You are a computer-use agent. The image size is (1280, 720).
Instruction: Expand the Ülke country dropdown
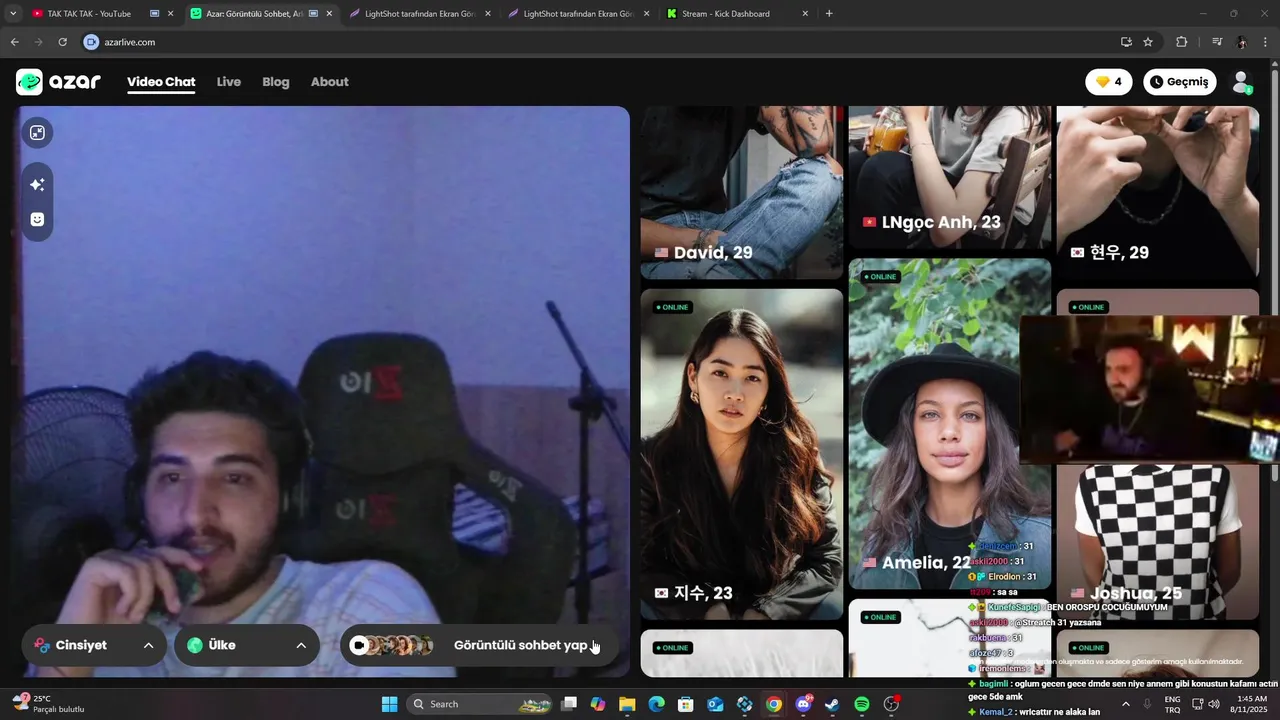coord(247,645)
